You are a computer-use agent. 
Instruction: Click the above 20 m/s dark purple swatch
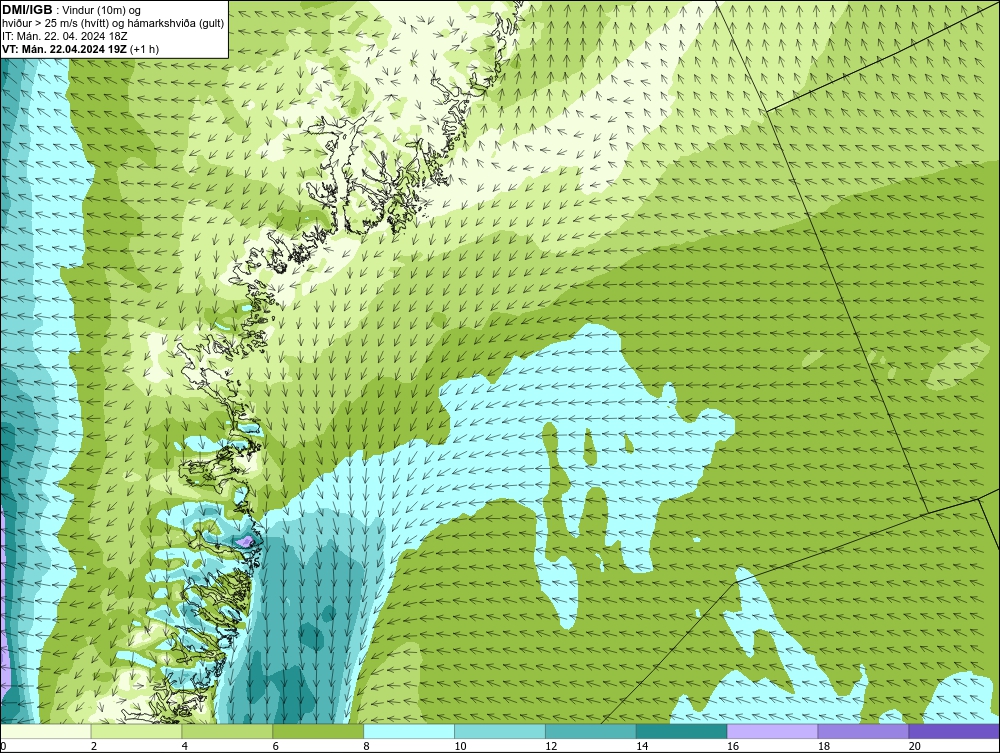954,731
